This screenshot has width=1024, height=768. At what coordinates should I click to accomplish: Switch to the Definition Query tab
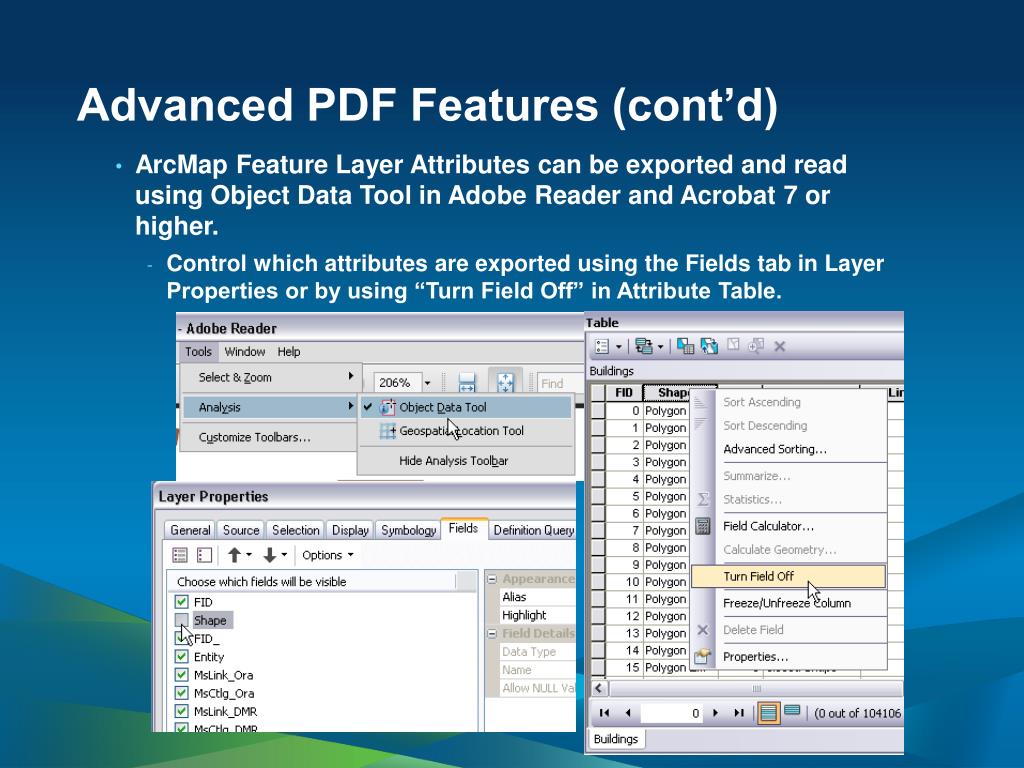point(533,530)
